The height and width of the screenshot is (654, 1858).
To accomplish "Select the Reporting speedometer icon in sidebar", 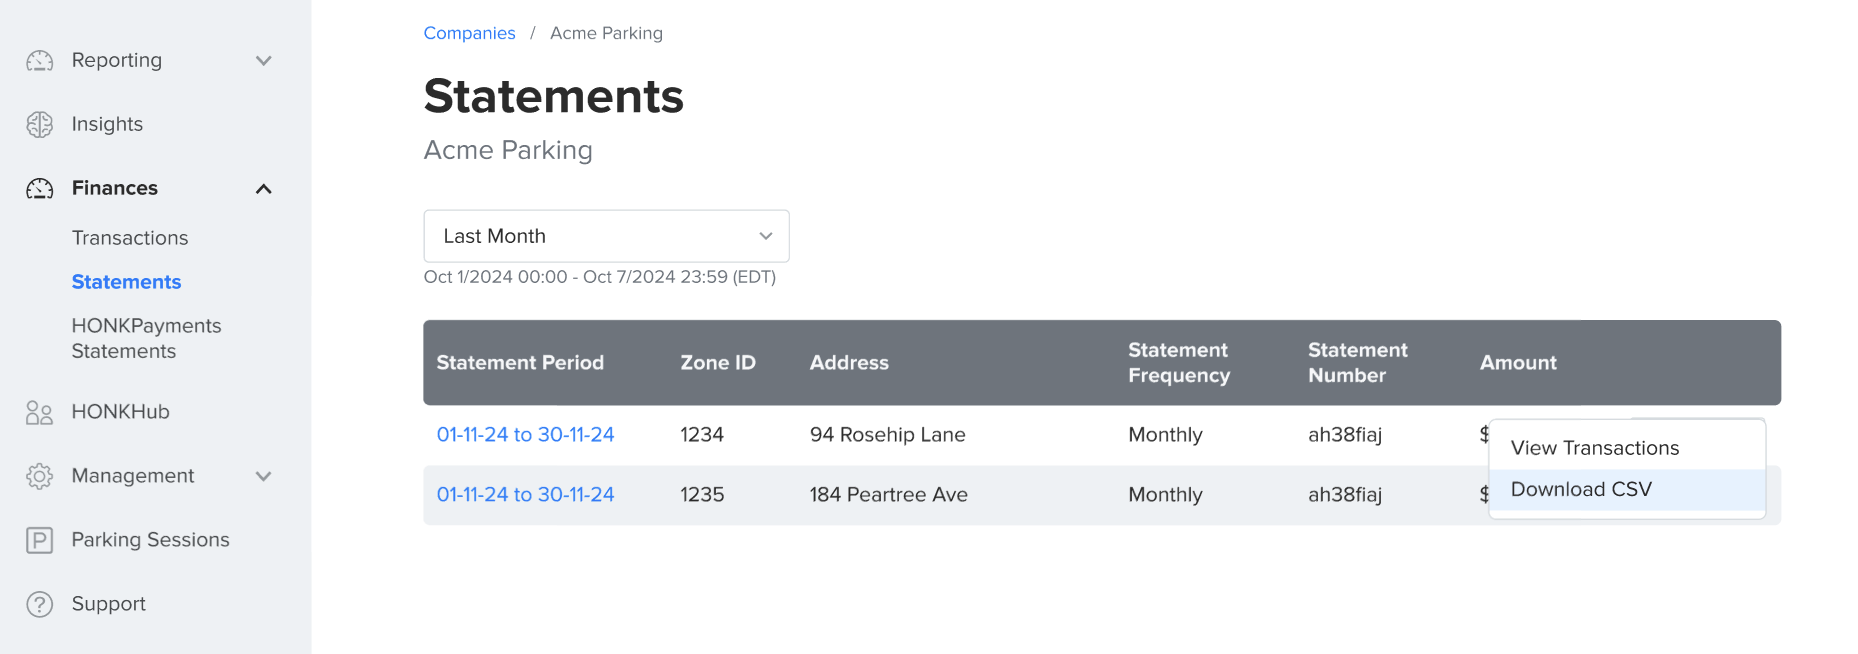I will [39, 60].
